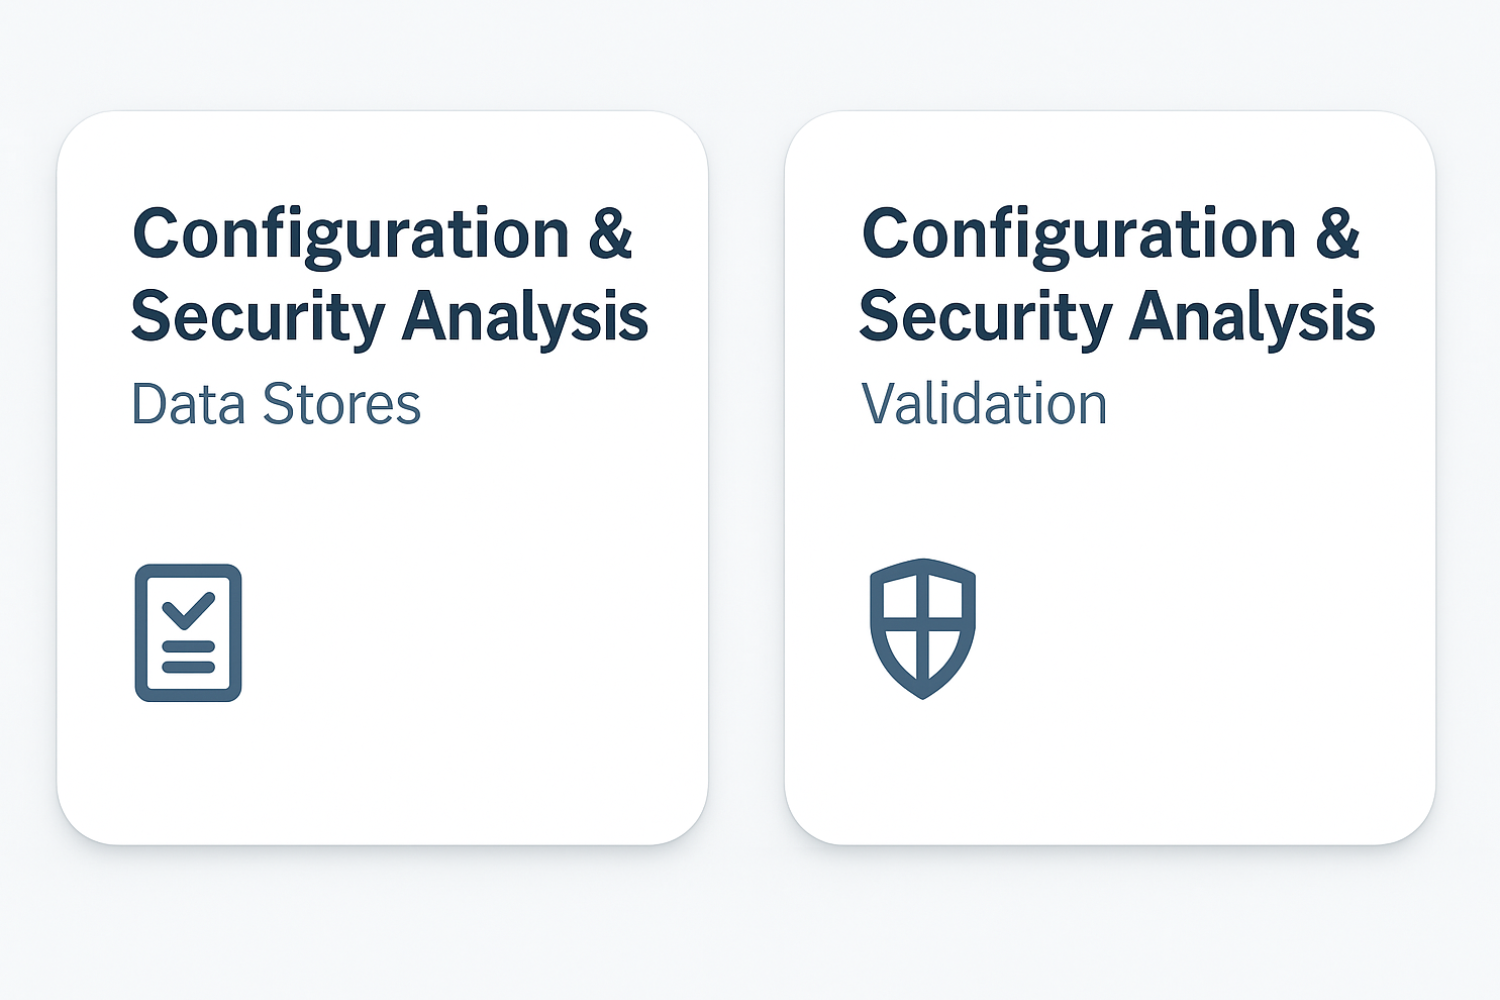Select "Security Analysis" heading on Data Stores tile
This screenshot has width=1500, height=1000.
pos(390,316)
